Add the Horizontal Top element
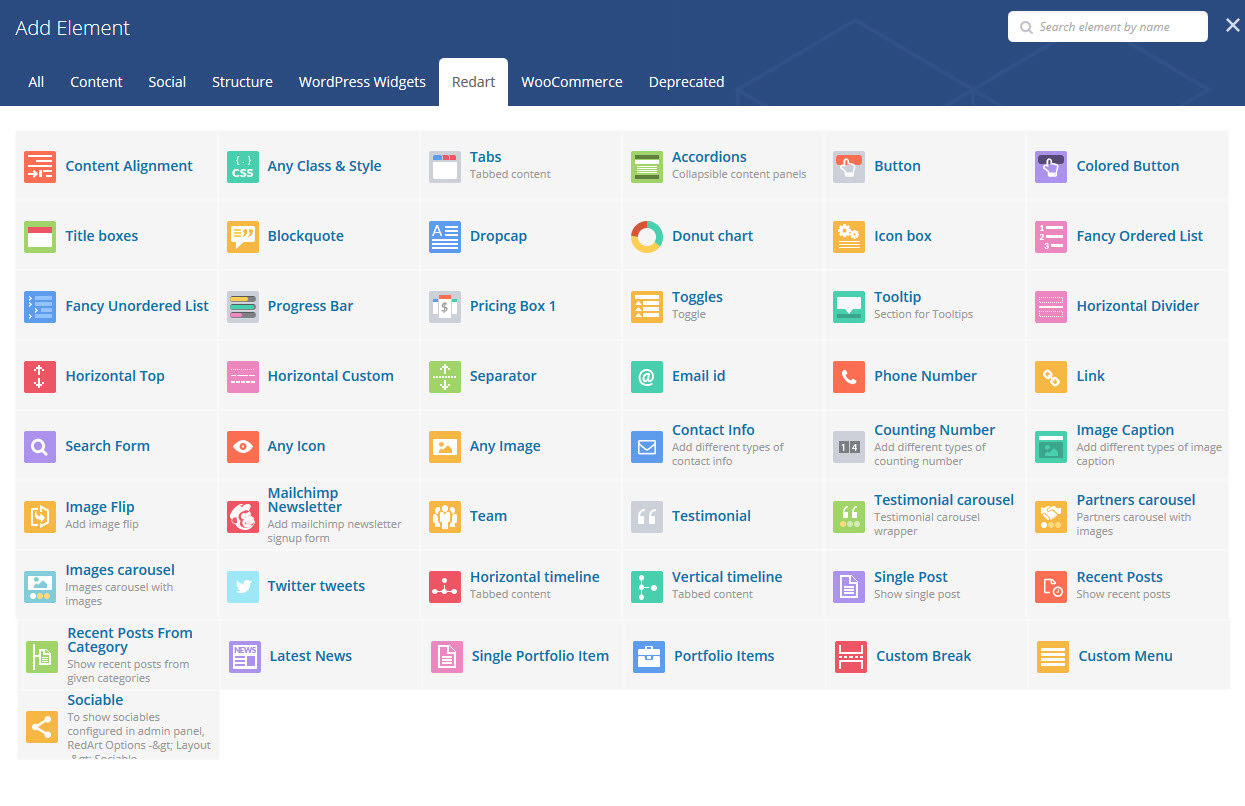1245x806 pixels. tap(117, 377)
